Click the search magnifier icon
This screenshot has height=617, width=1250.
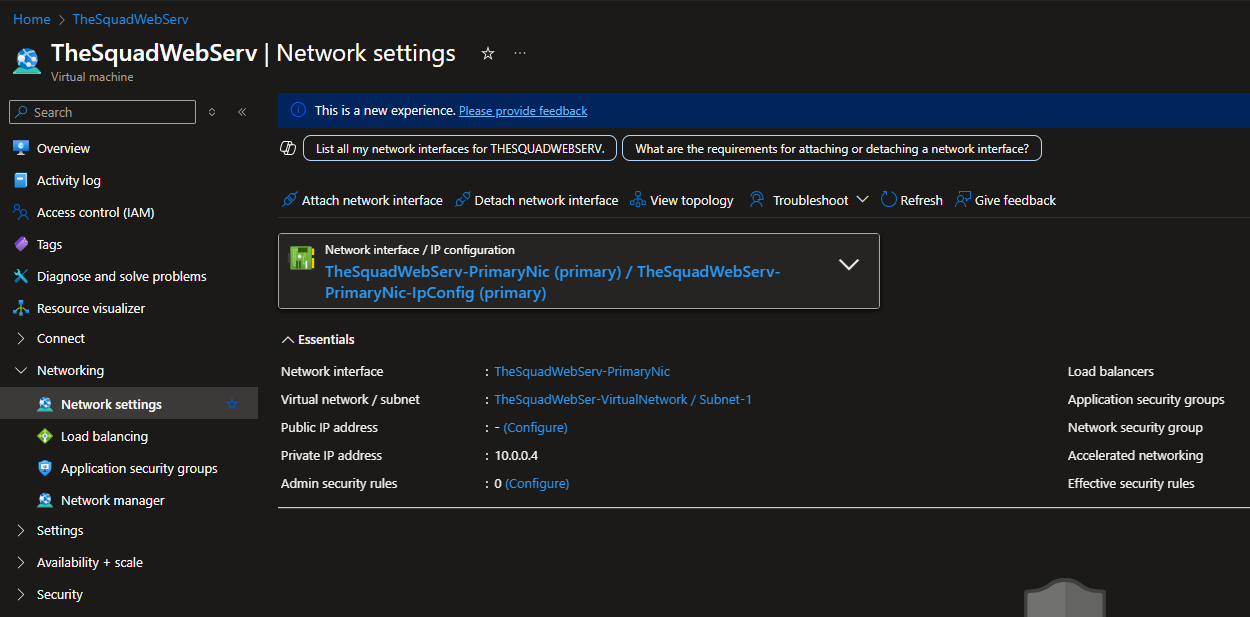click(21, 112)
